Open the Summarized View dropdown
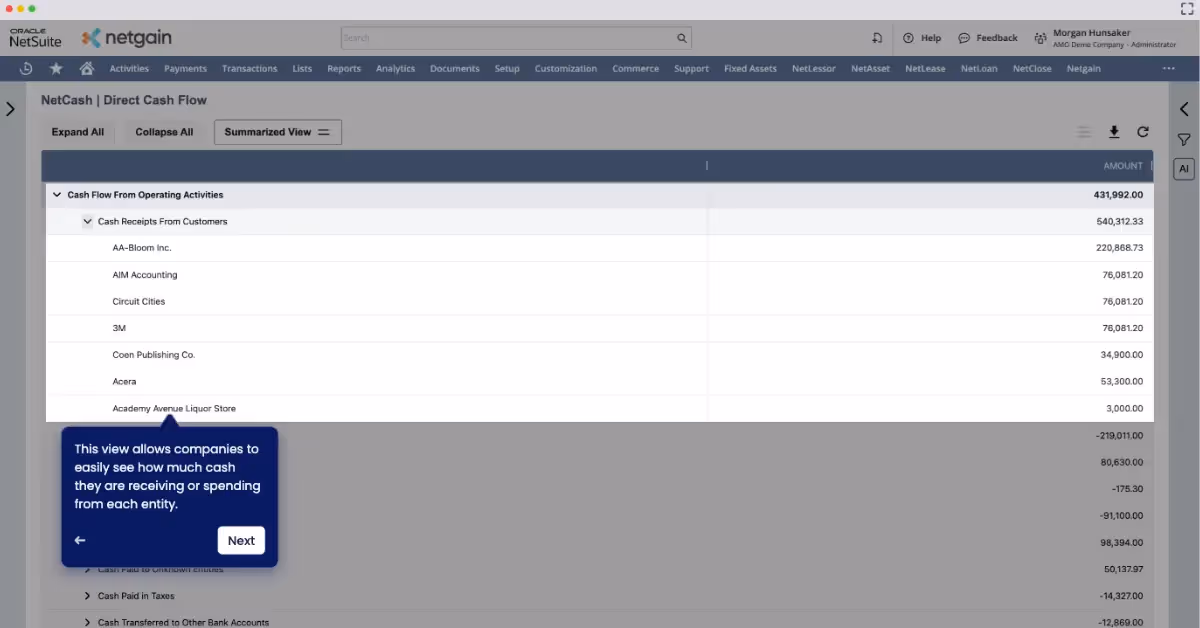1200x628 pixels. (277, 131)
